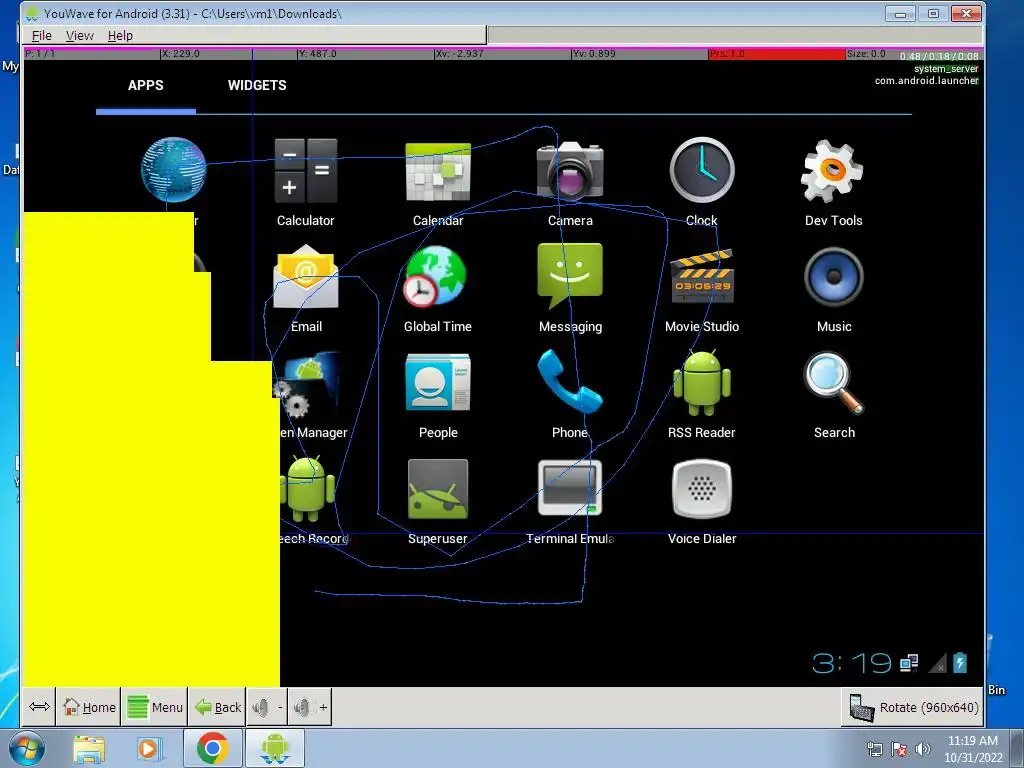Open Google Chrome from taskbar
The width and height of the screenshot is (1024, 768).
[x=212, y=748]
